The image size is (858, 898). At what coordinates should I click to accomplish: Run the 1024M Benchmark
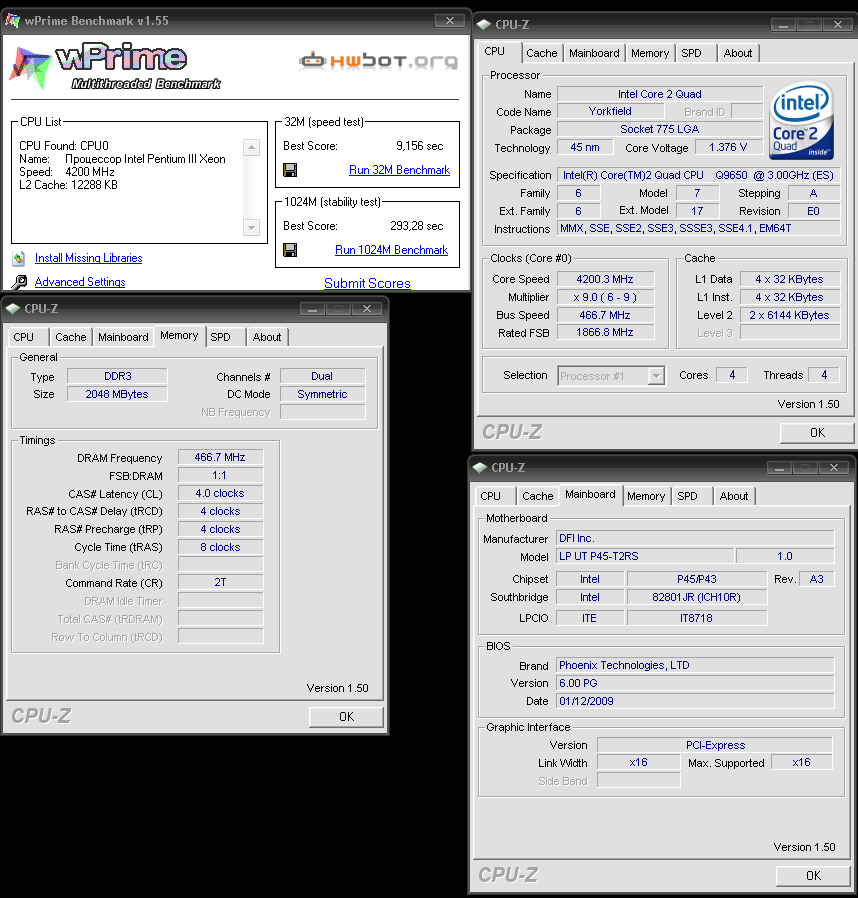coord(391,250)
